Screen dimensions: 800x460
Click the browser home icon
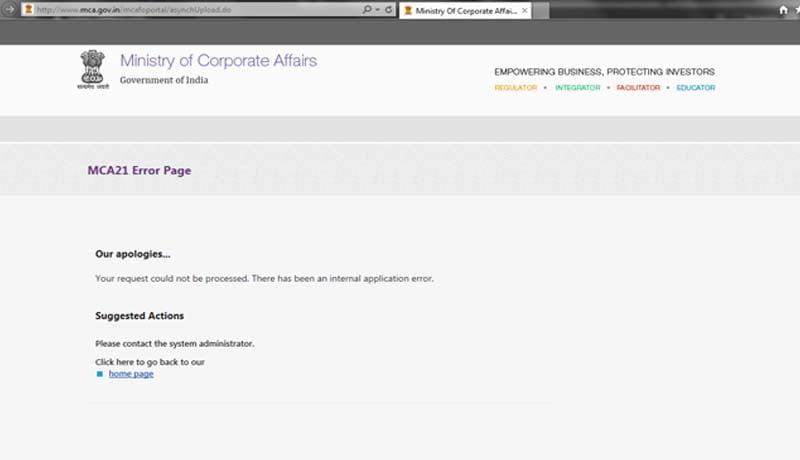[x=783, y=10]
